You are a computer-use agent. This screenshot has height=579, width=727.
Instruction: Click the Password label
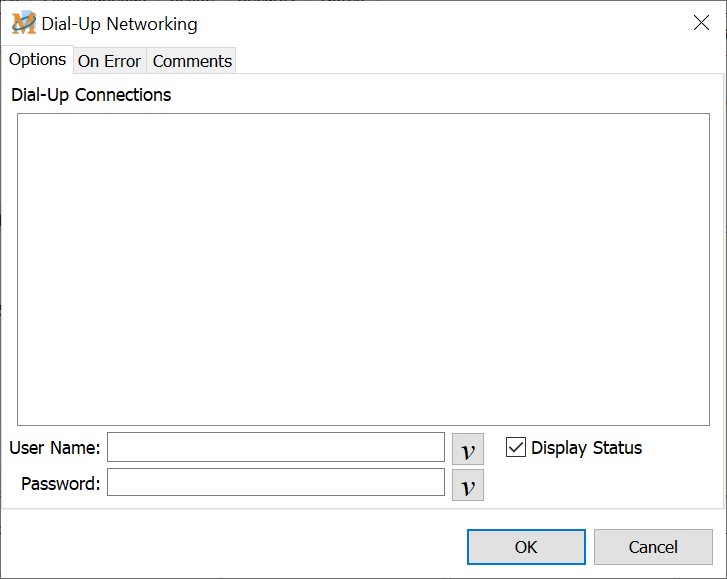tap(61, 484)
